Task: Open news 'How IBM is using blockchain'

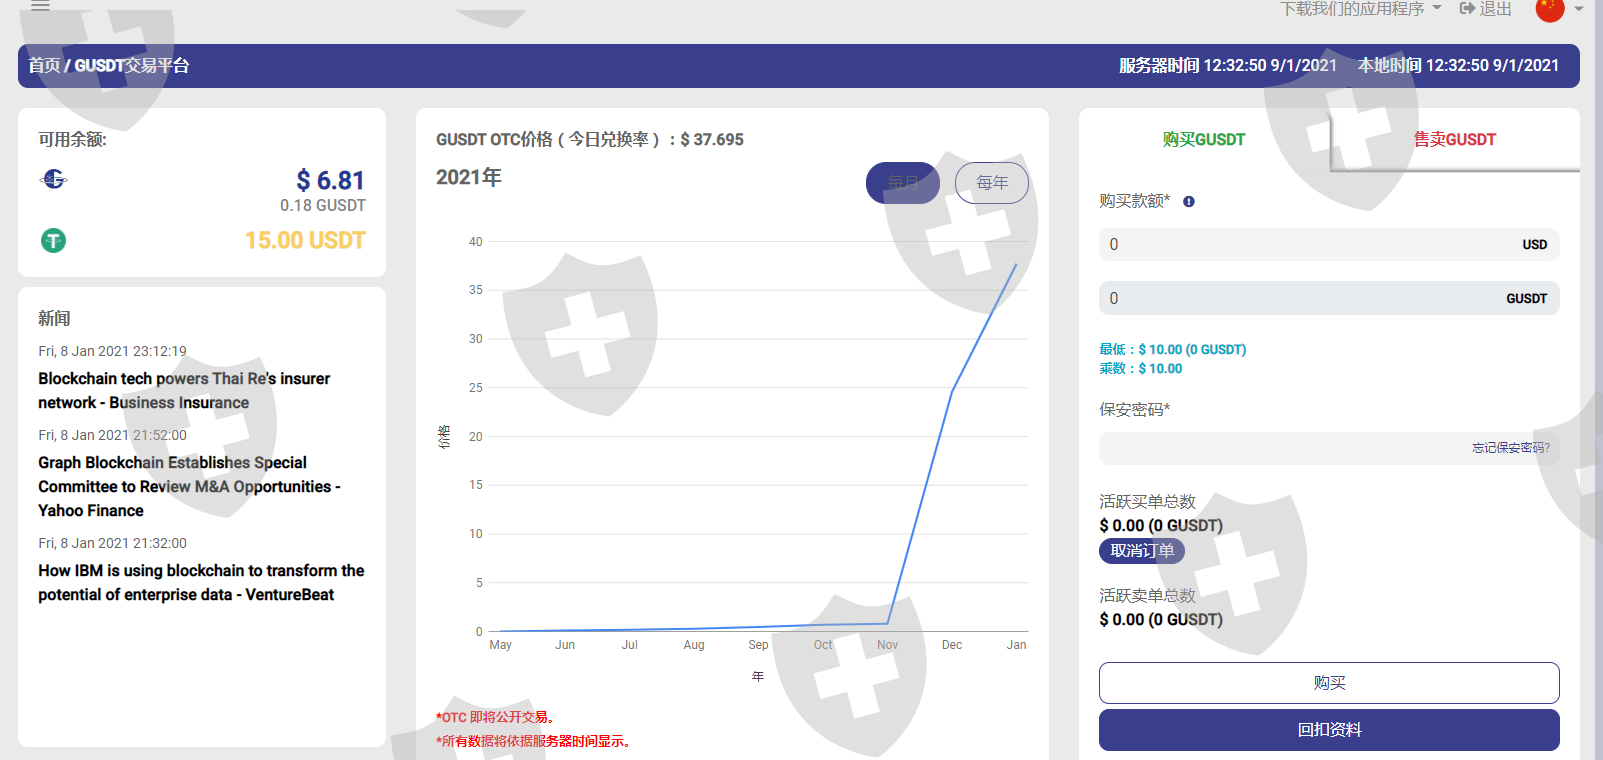Action: [x=201, y=583]
